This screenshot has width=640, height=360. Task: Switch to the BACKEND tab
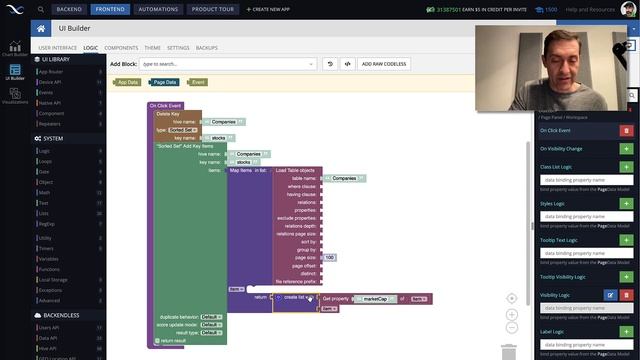point(69,9)
